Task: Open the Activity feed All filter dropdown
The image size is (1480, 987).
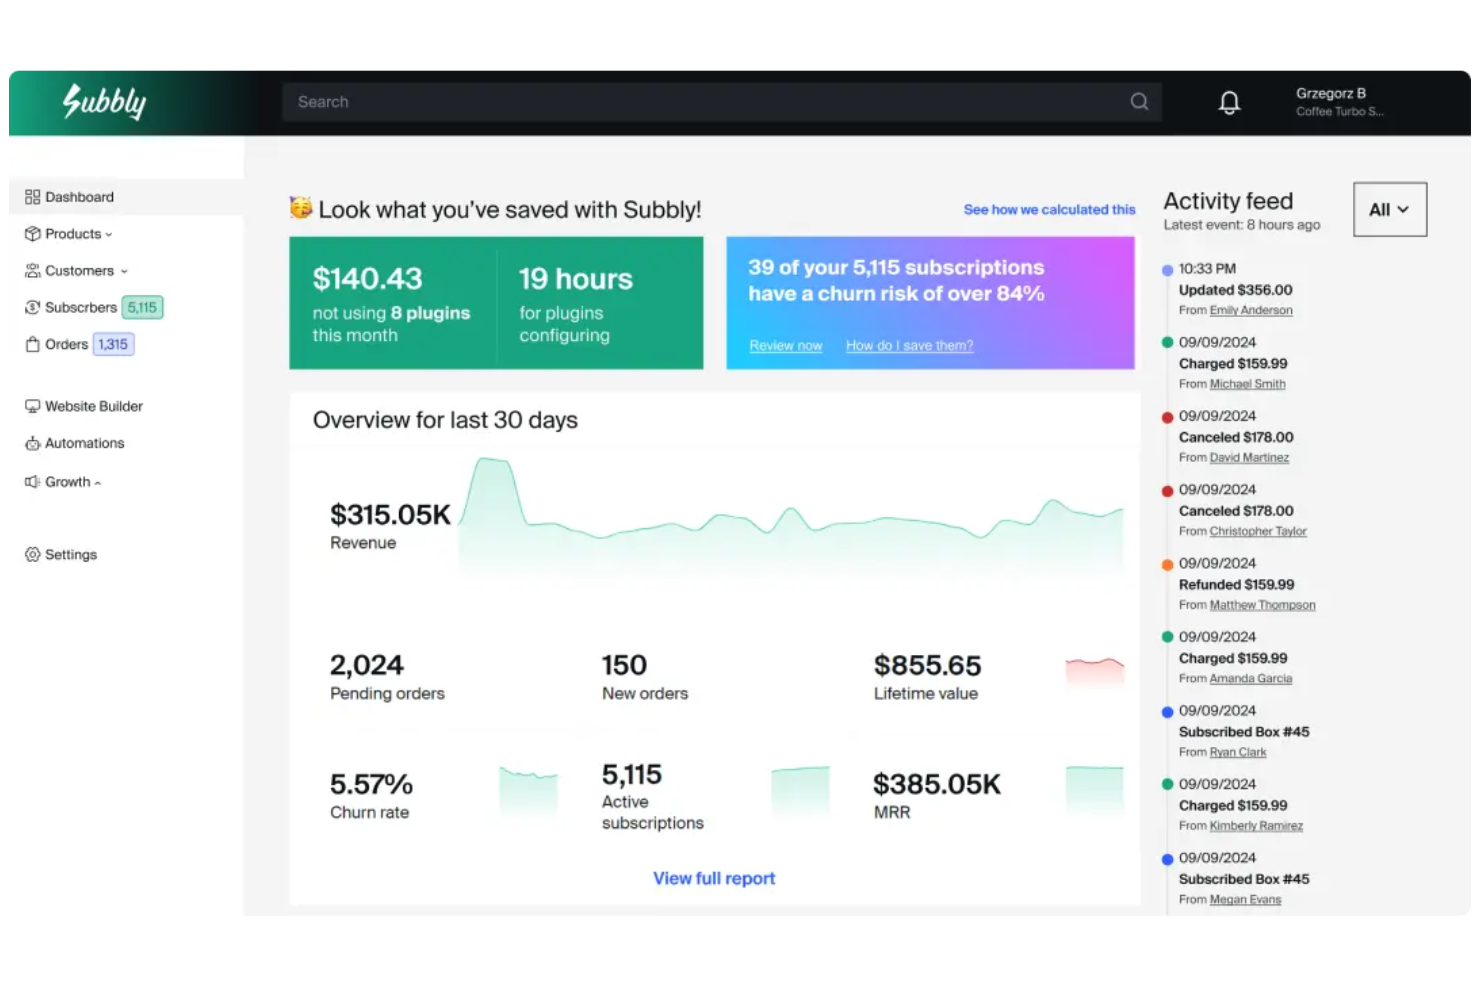Action: 1389,209
